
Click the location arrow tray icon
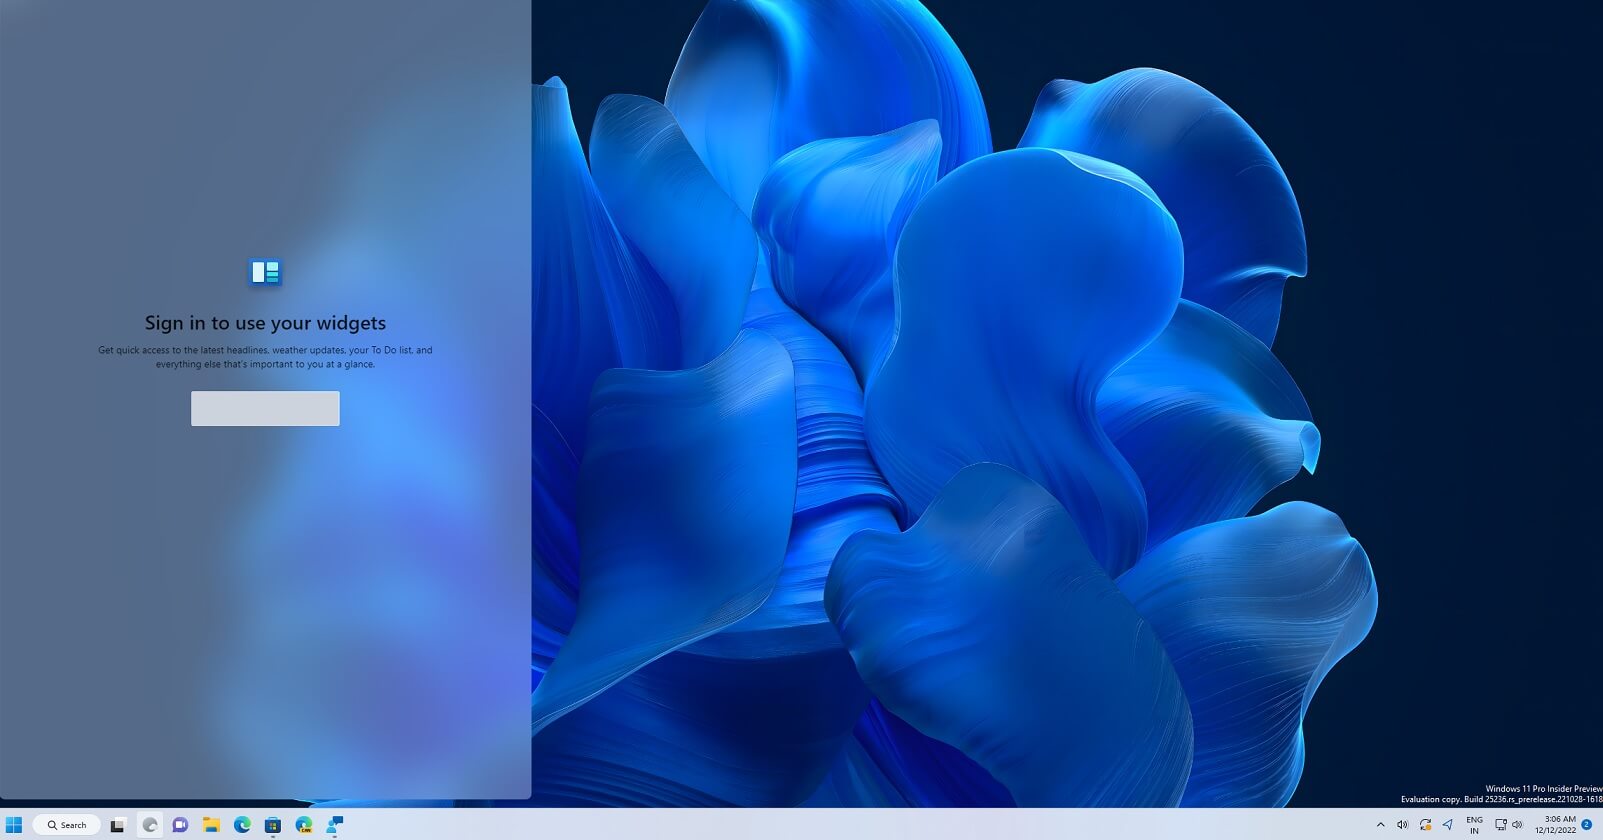click(1447, 825)
